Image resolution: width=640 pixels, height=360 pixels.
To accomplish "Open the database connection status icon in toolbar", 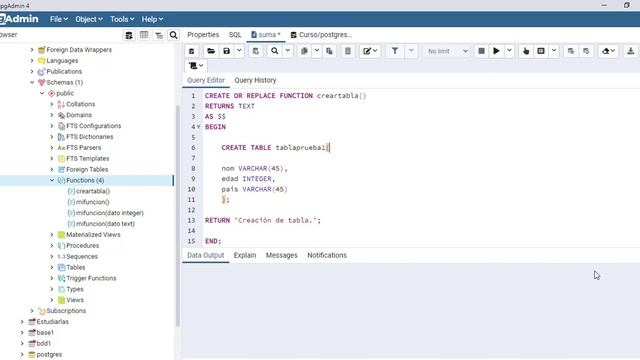I will pyautogui.click(x=191, y=51).
